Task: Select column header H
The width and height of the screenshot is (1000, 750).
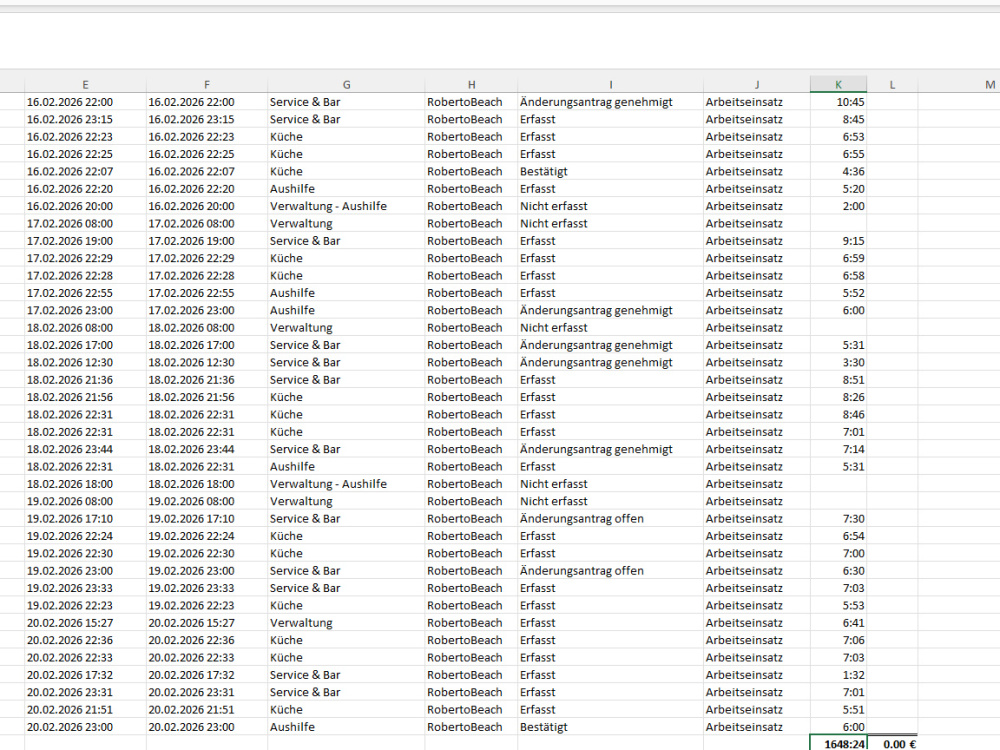Action: pos(471,84)
